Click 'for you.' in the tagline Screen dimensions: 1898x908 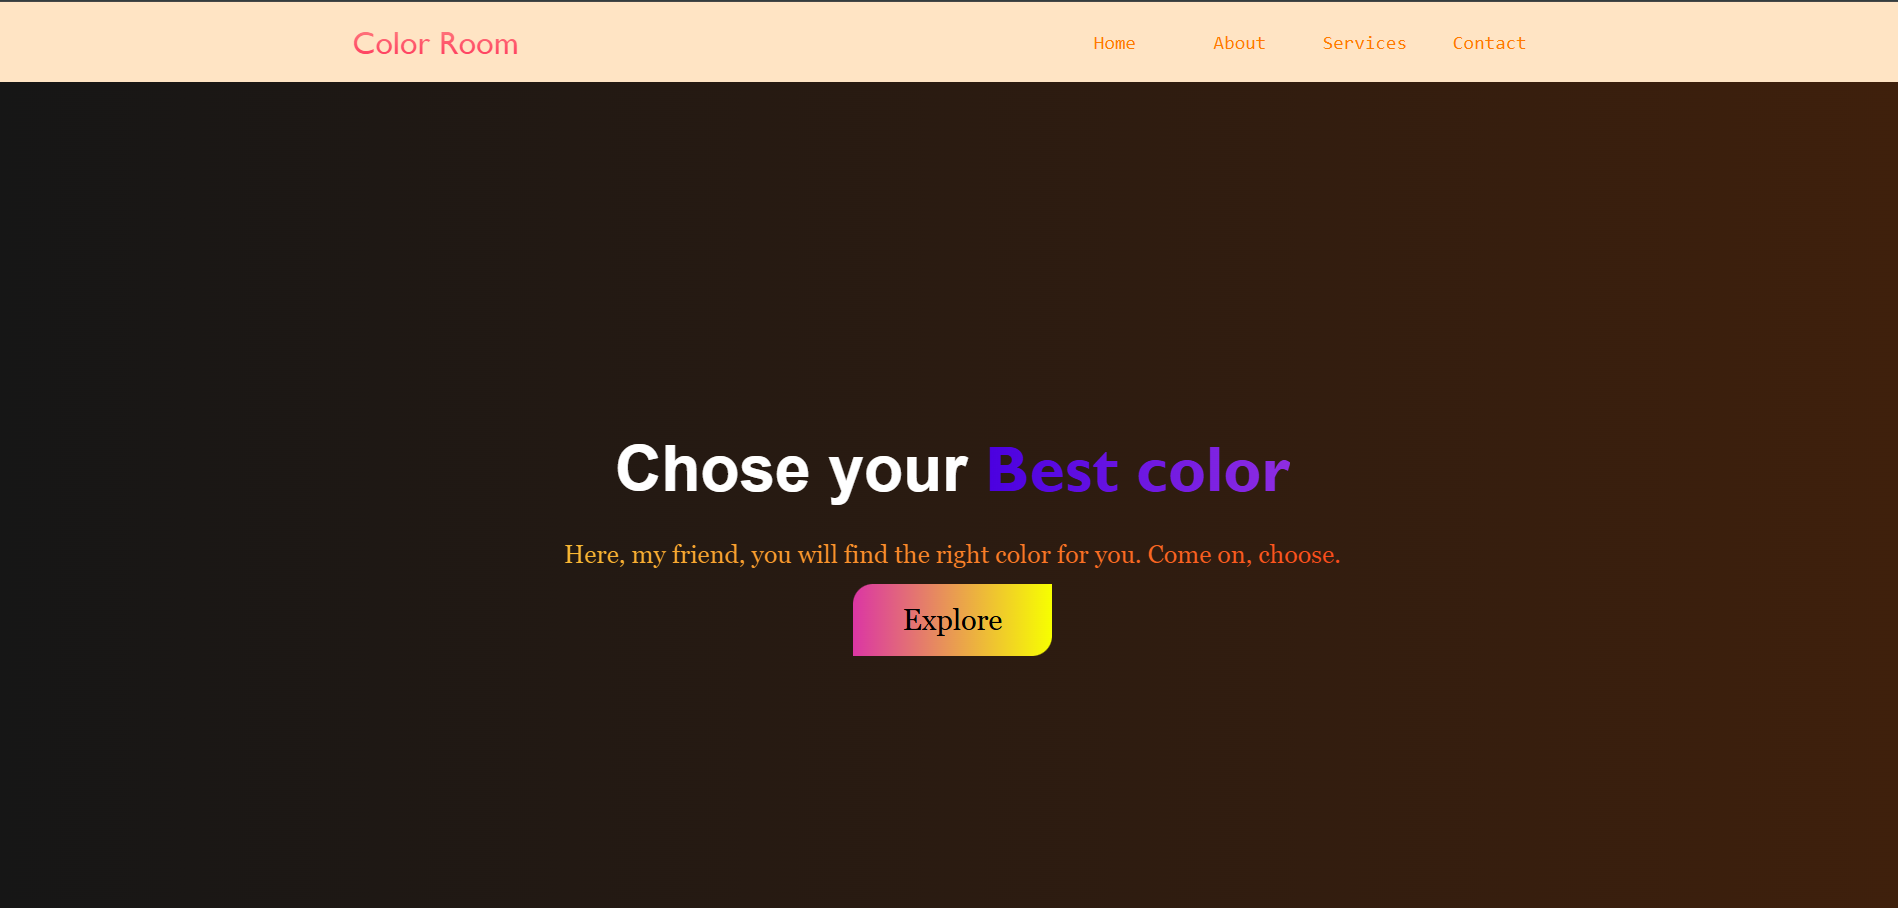pos(1099,555)
